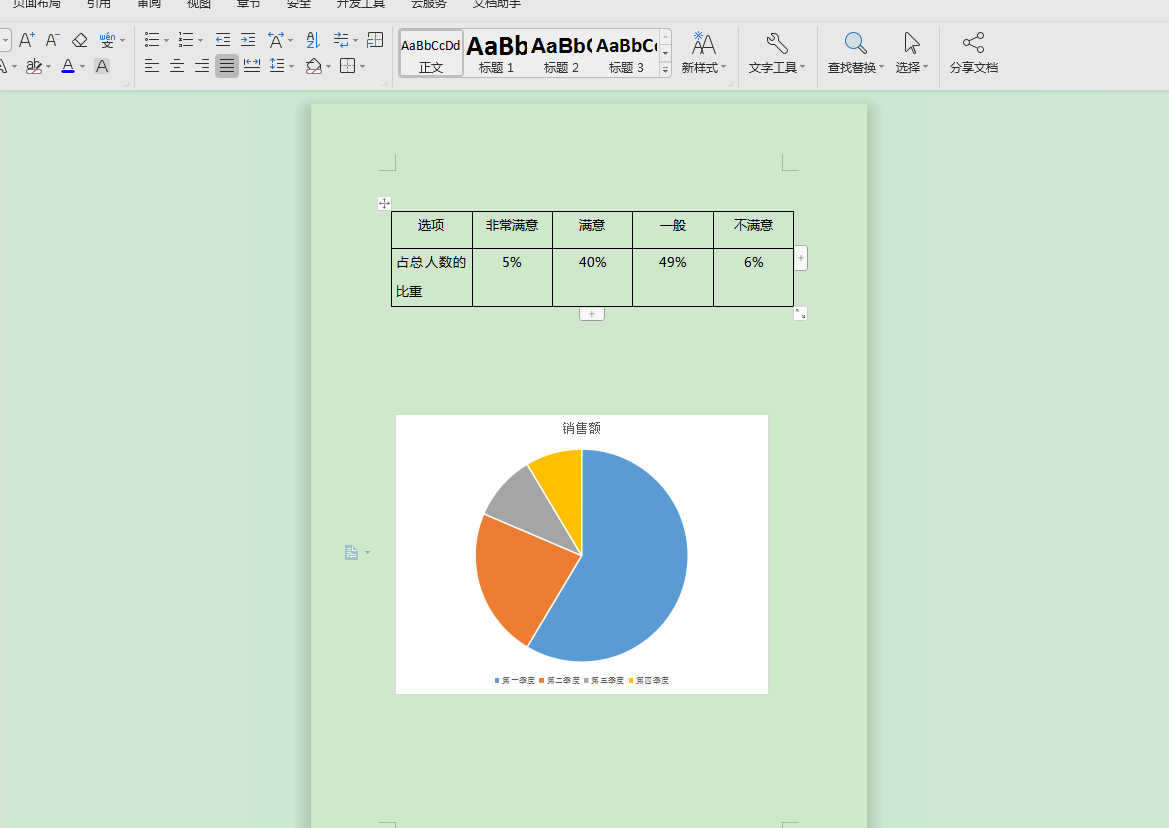Click the text highlight ab icon
The width and height of the screenshot is (1169, 828).
(34, 66)
